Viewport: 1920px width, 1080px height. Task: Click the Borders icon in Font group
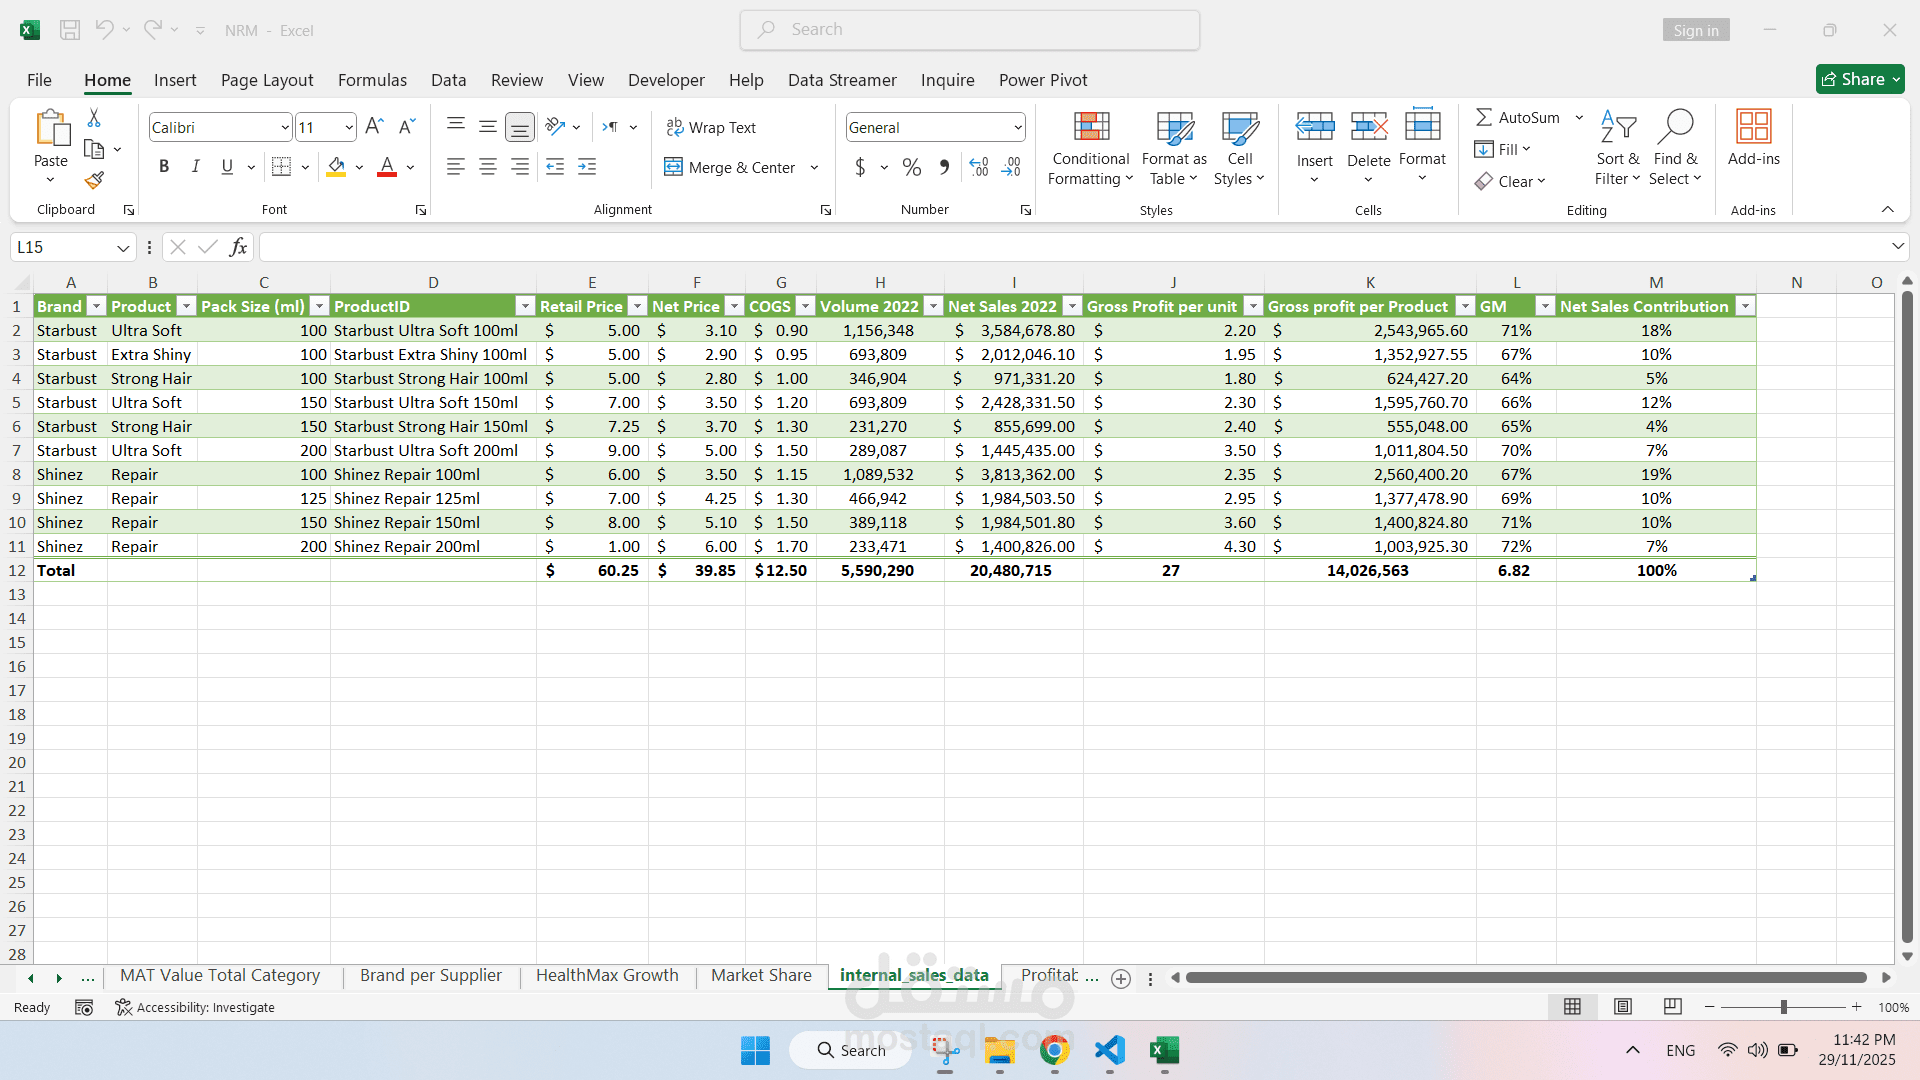[x=281, y=167]
